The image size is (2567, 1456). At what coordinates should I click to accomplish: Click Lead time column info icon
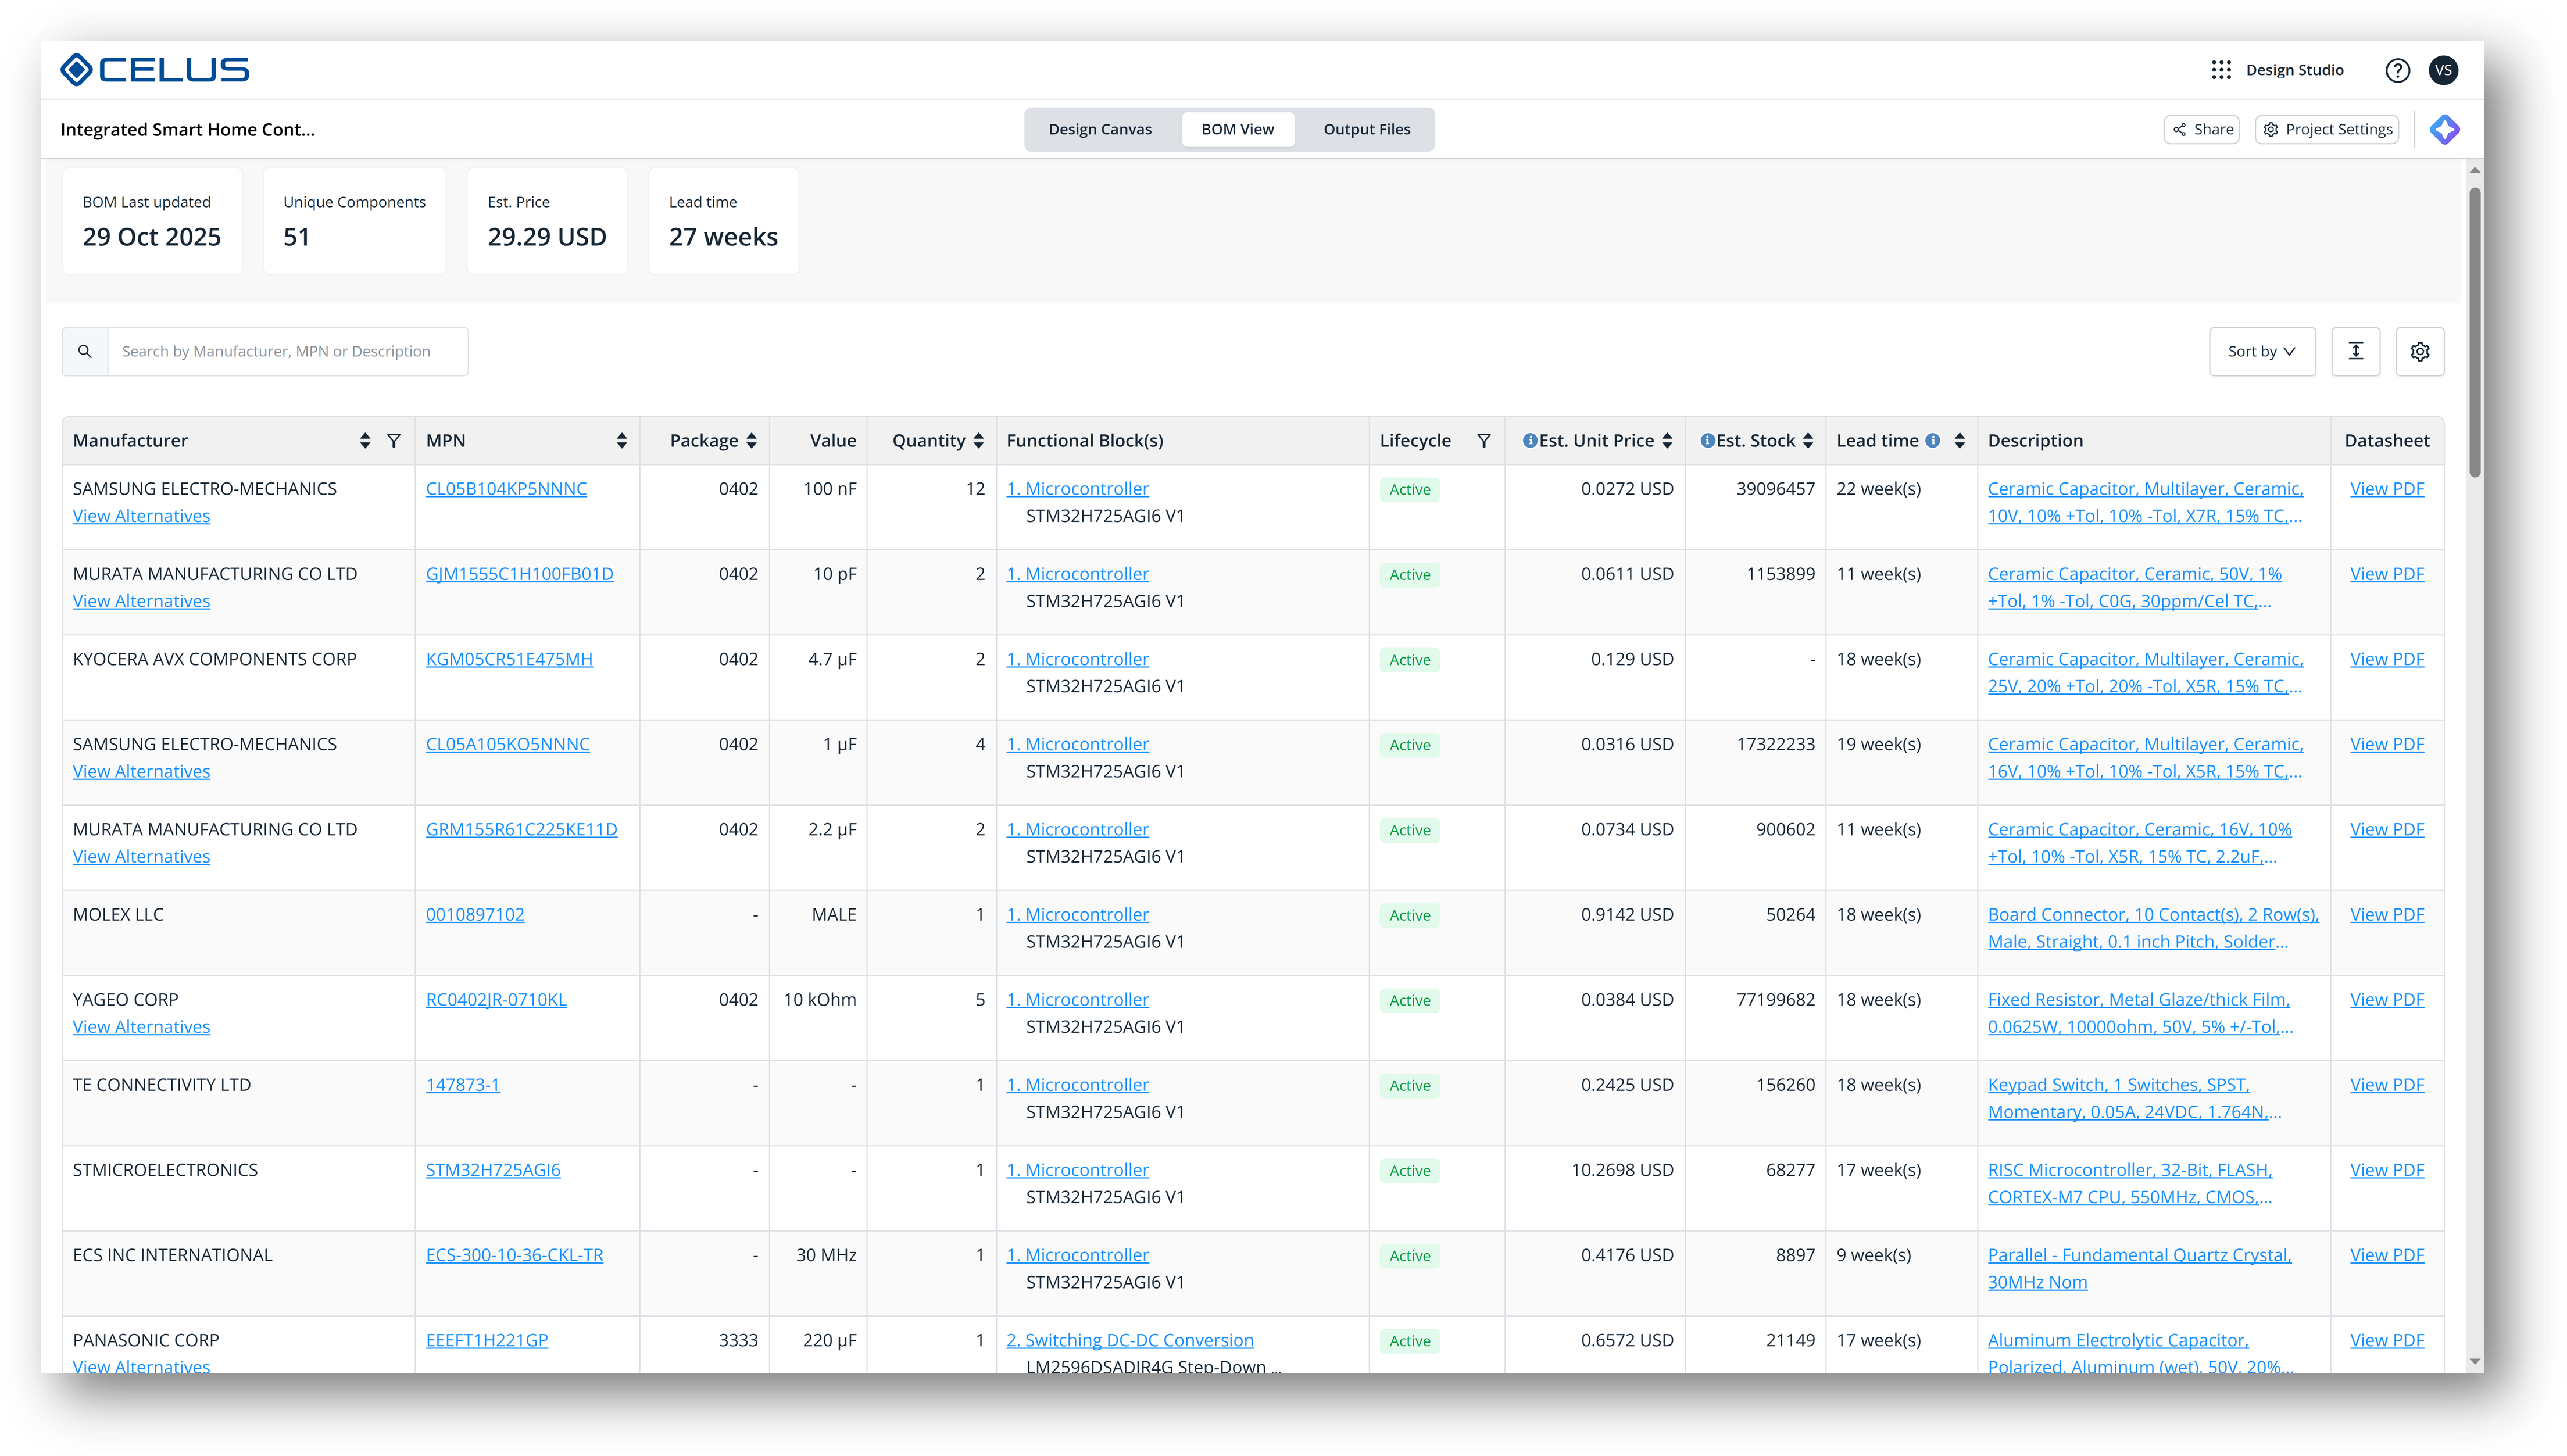coord(1933,441)
